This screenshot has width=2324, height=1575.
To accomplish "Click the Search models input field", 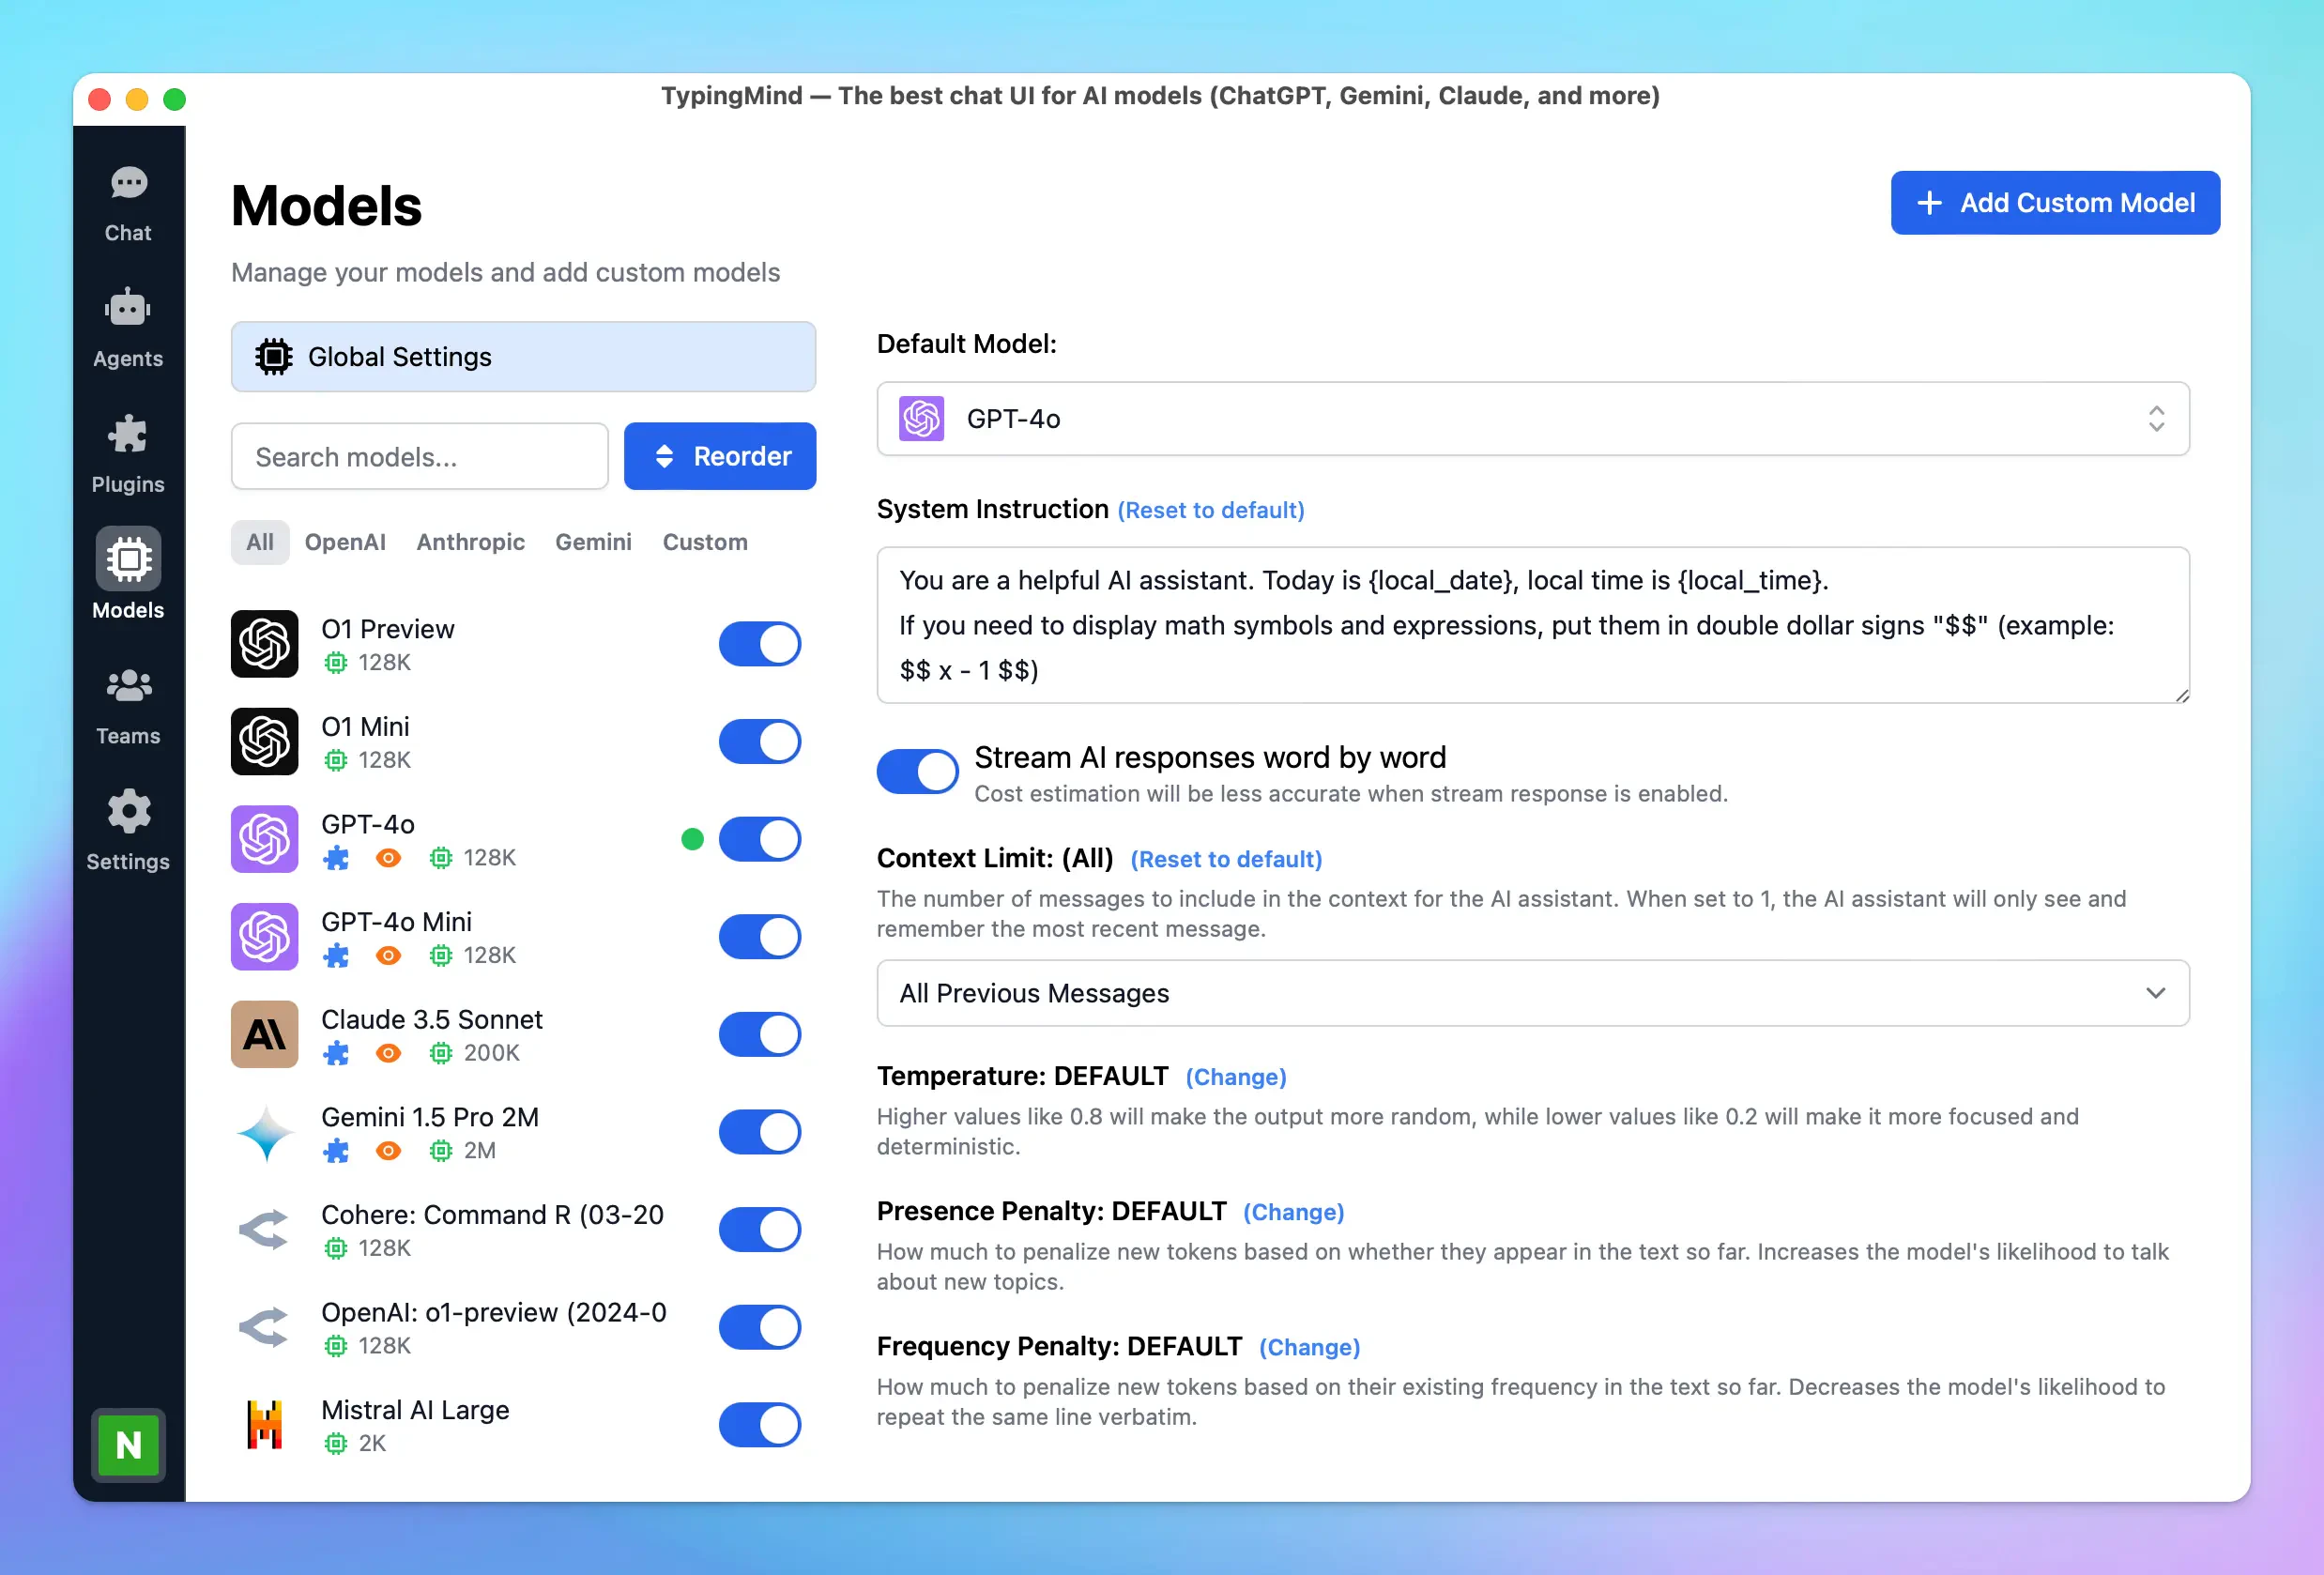I will tap(420, 456).
